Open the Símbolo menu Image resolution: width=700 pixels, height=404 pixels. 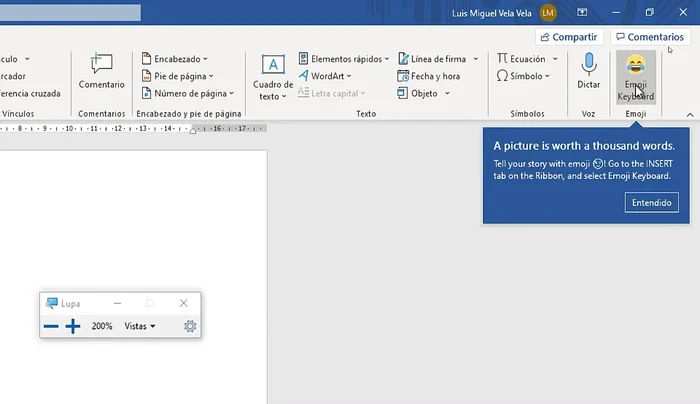coord(523,76)
